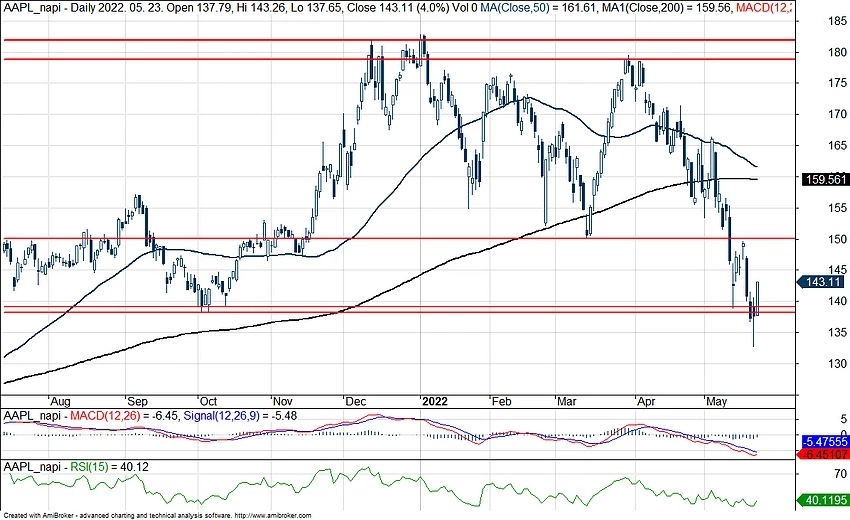
Task: Click the 159.561 black price marker
Action: pyautogui.click(x=825, y=179)
